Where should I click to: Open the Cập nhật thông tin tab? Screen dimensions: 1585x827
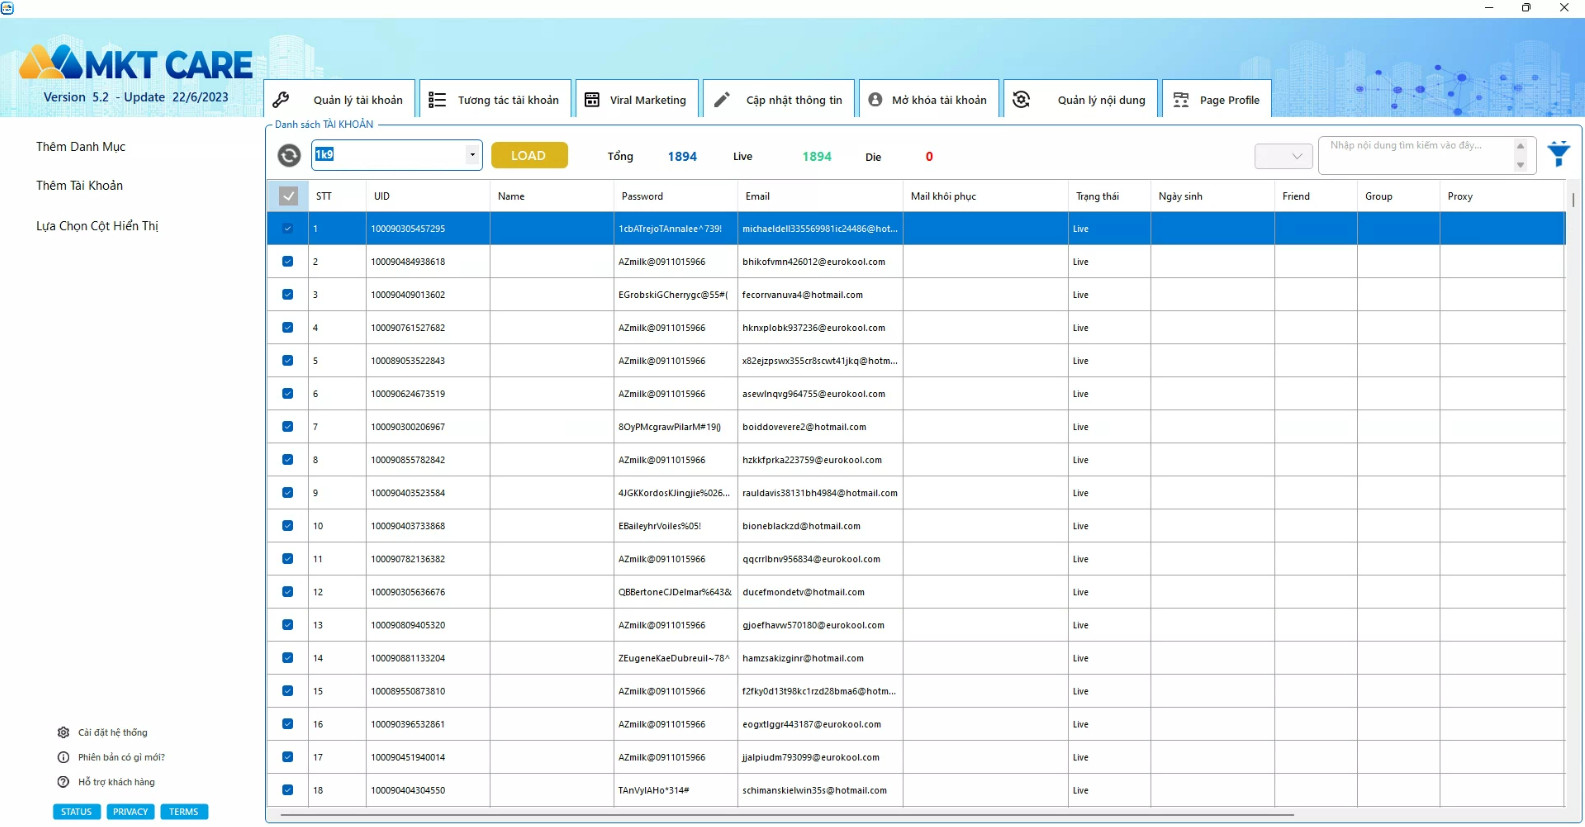coord(779,99)
